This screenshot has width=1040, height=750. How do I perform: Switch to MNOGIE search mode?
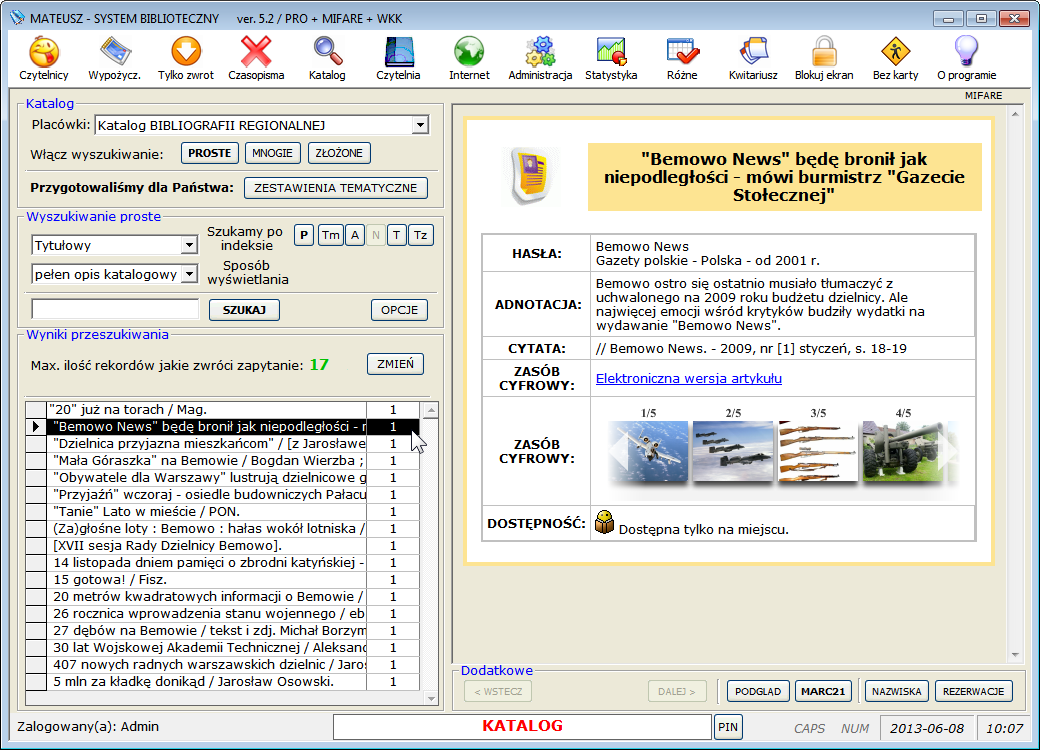[272, 153]
